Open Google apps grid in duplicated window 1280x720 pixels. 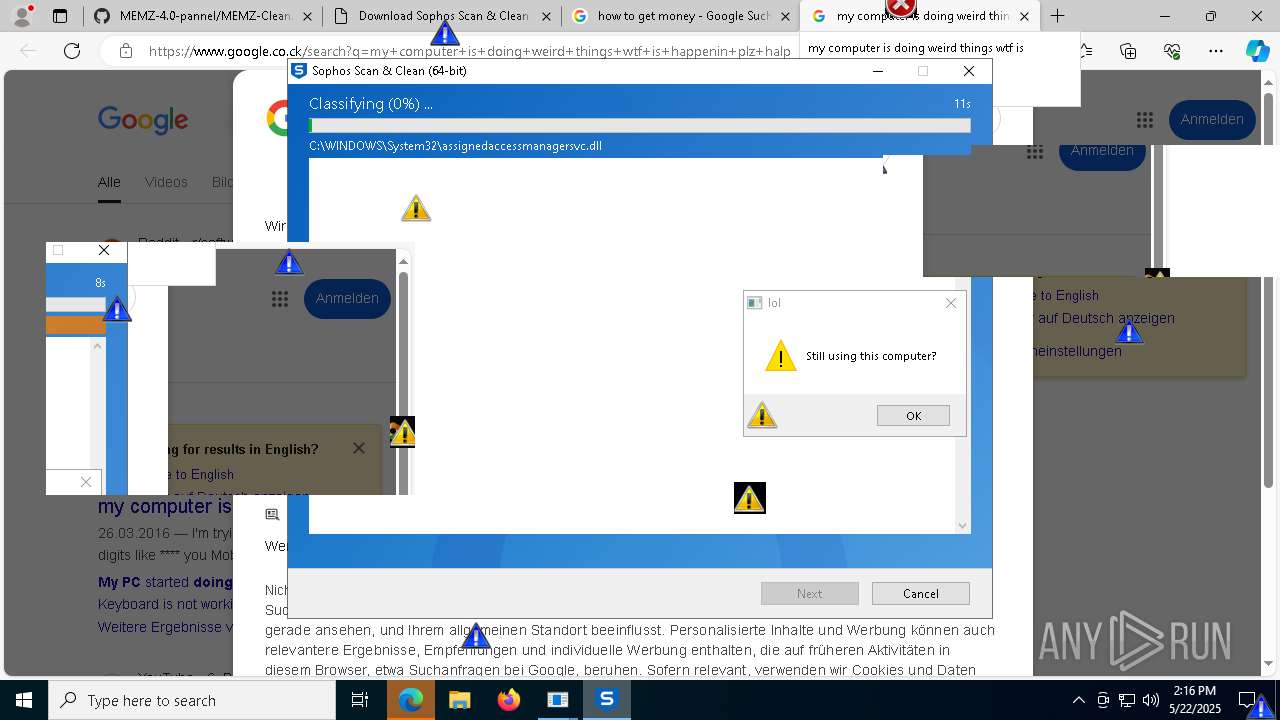280,299
